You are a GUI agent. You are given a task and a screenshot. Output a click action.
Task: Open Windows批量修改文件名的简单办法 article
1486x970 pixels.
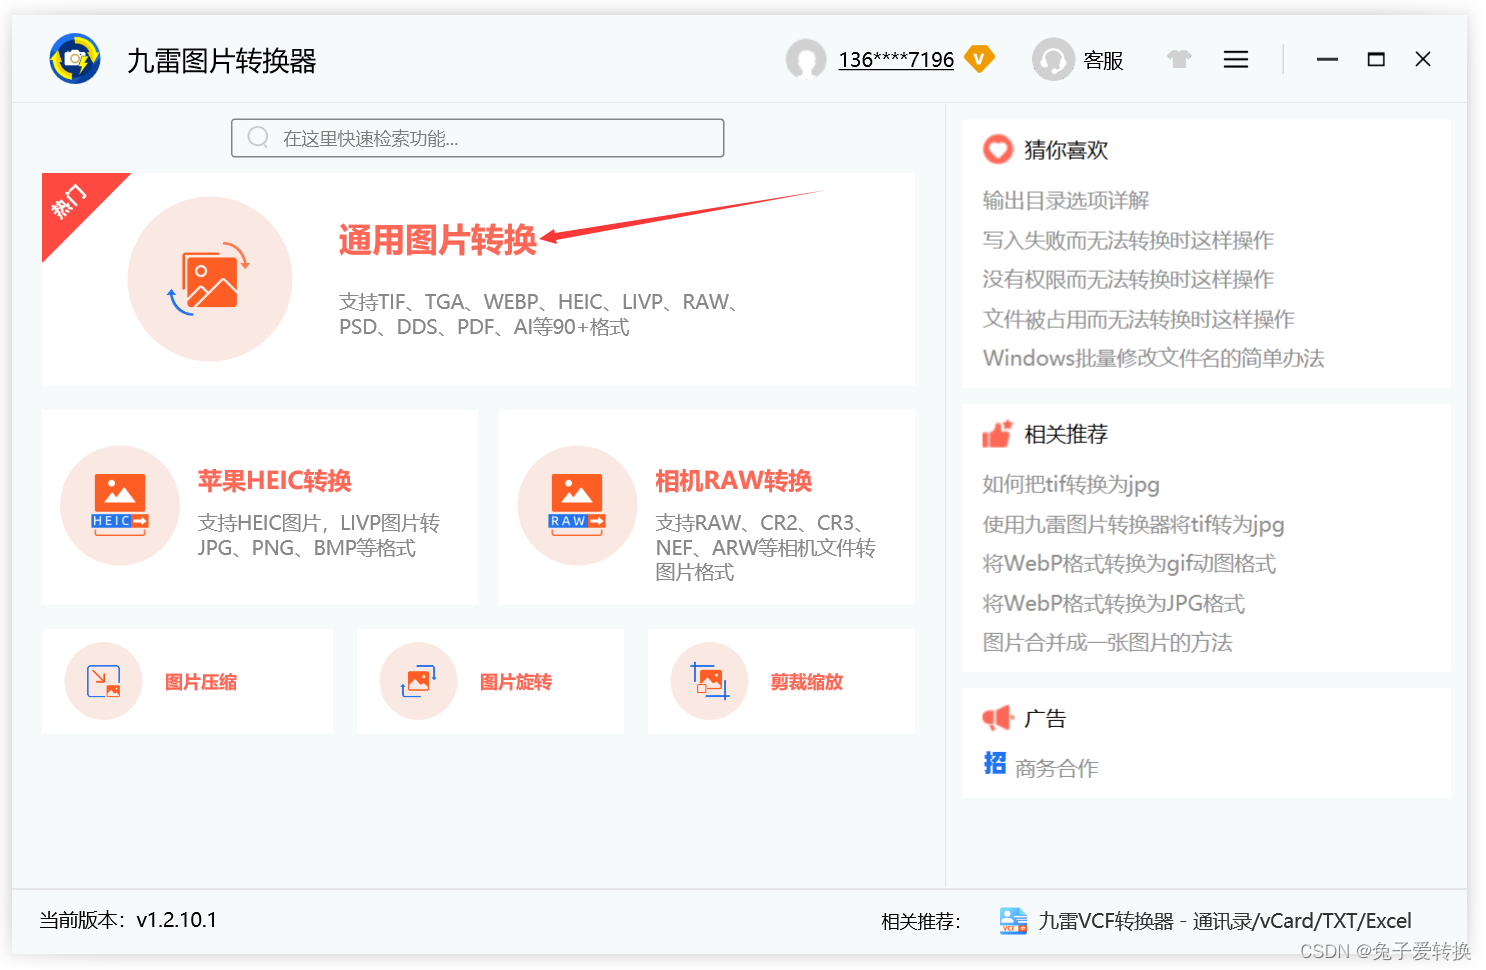click(1154, 358)
